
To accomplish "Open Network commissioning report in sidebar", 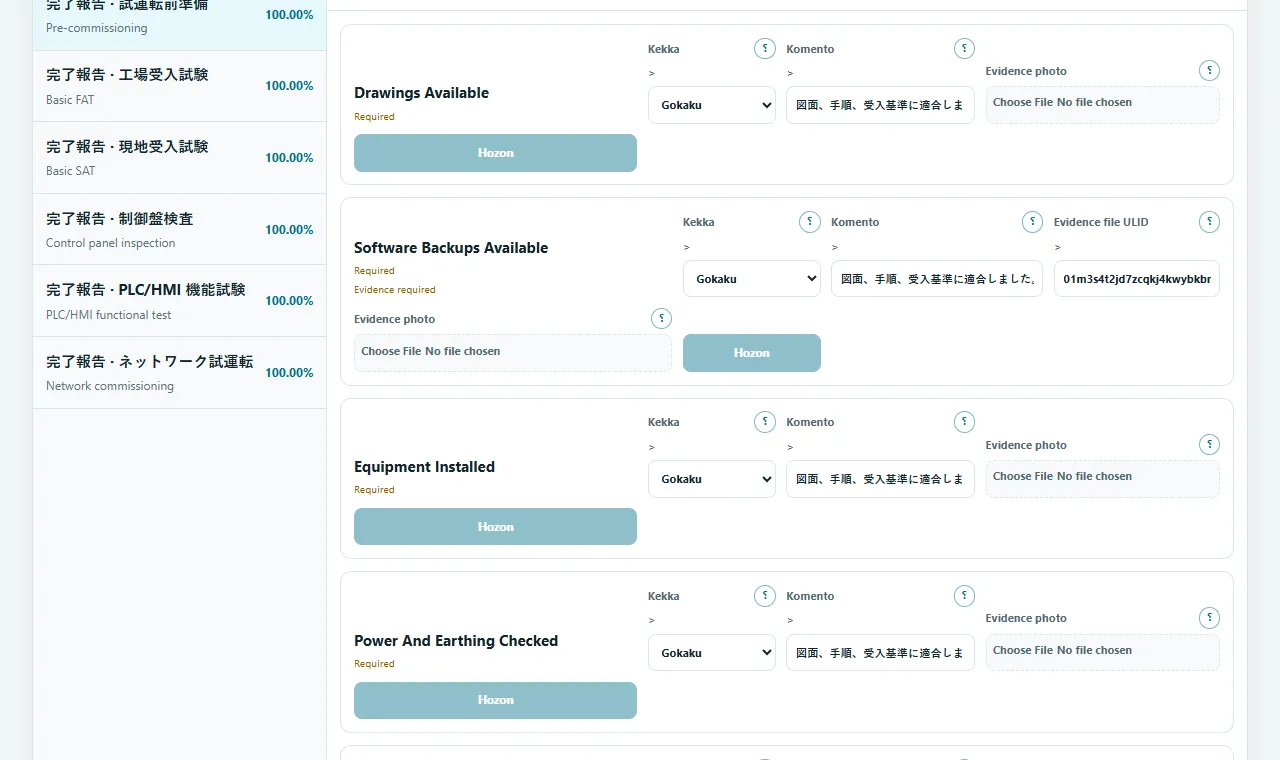I will pos(180,372).
